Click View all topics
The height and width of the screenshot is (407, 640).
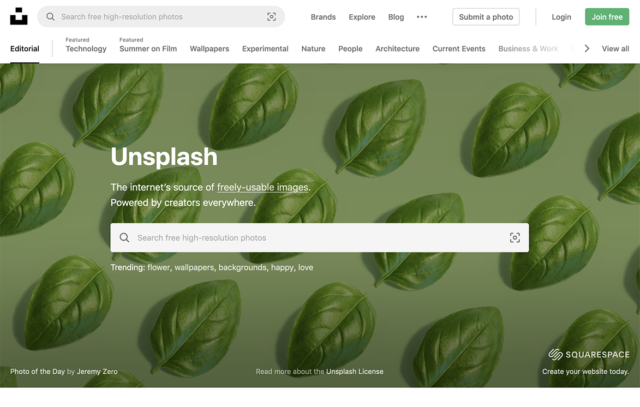point(615,49)
